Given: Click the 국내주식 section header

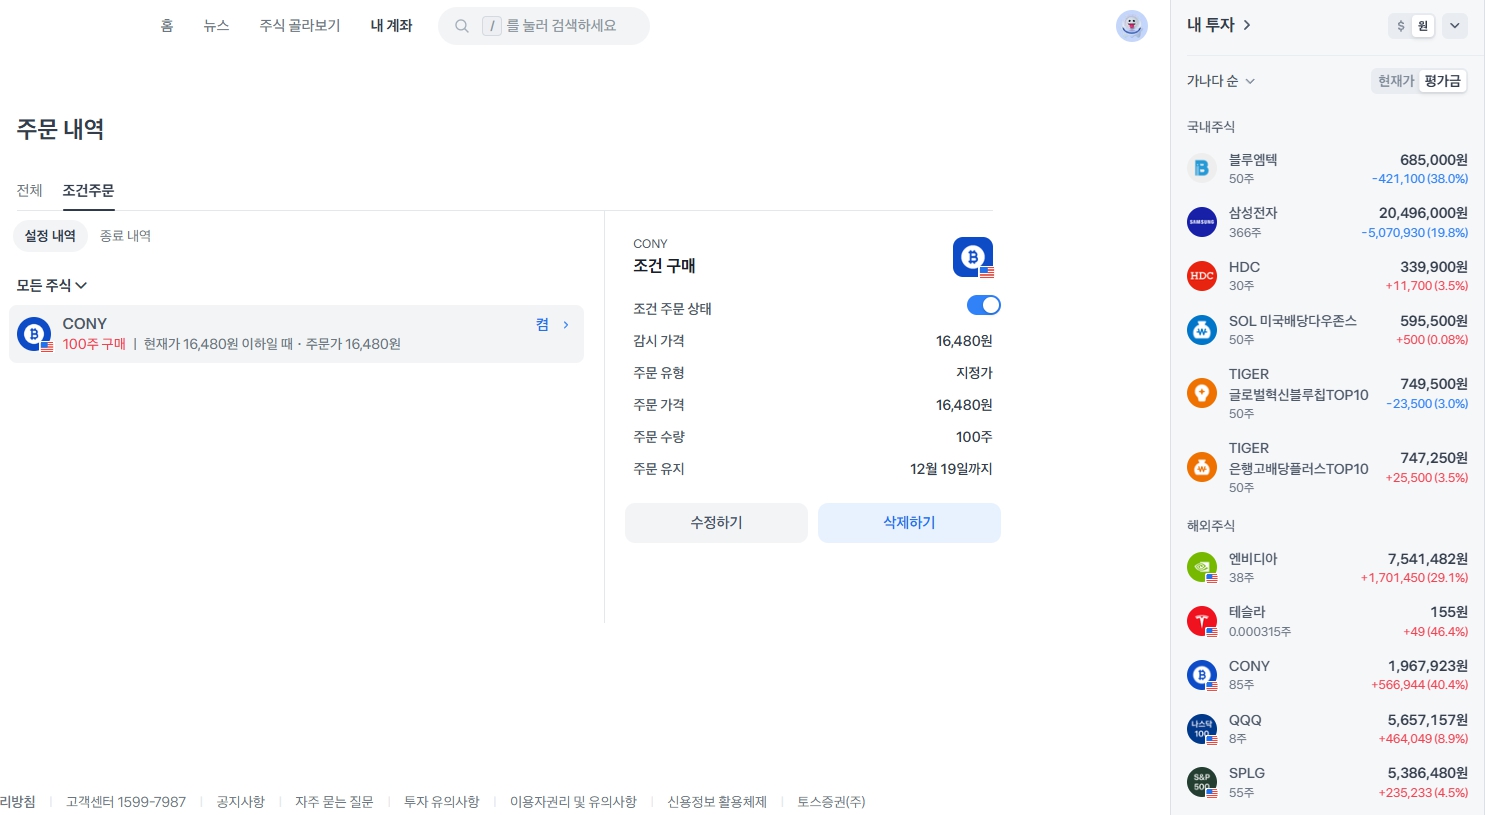Looking at the screenshot, I should pos(1211,127).
